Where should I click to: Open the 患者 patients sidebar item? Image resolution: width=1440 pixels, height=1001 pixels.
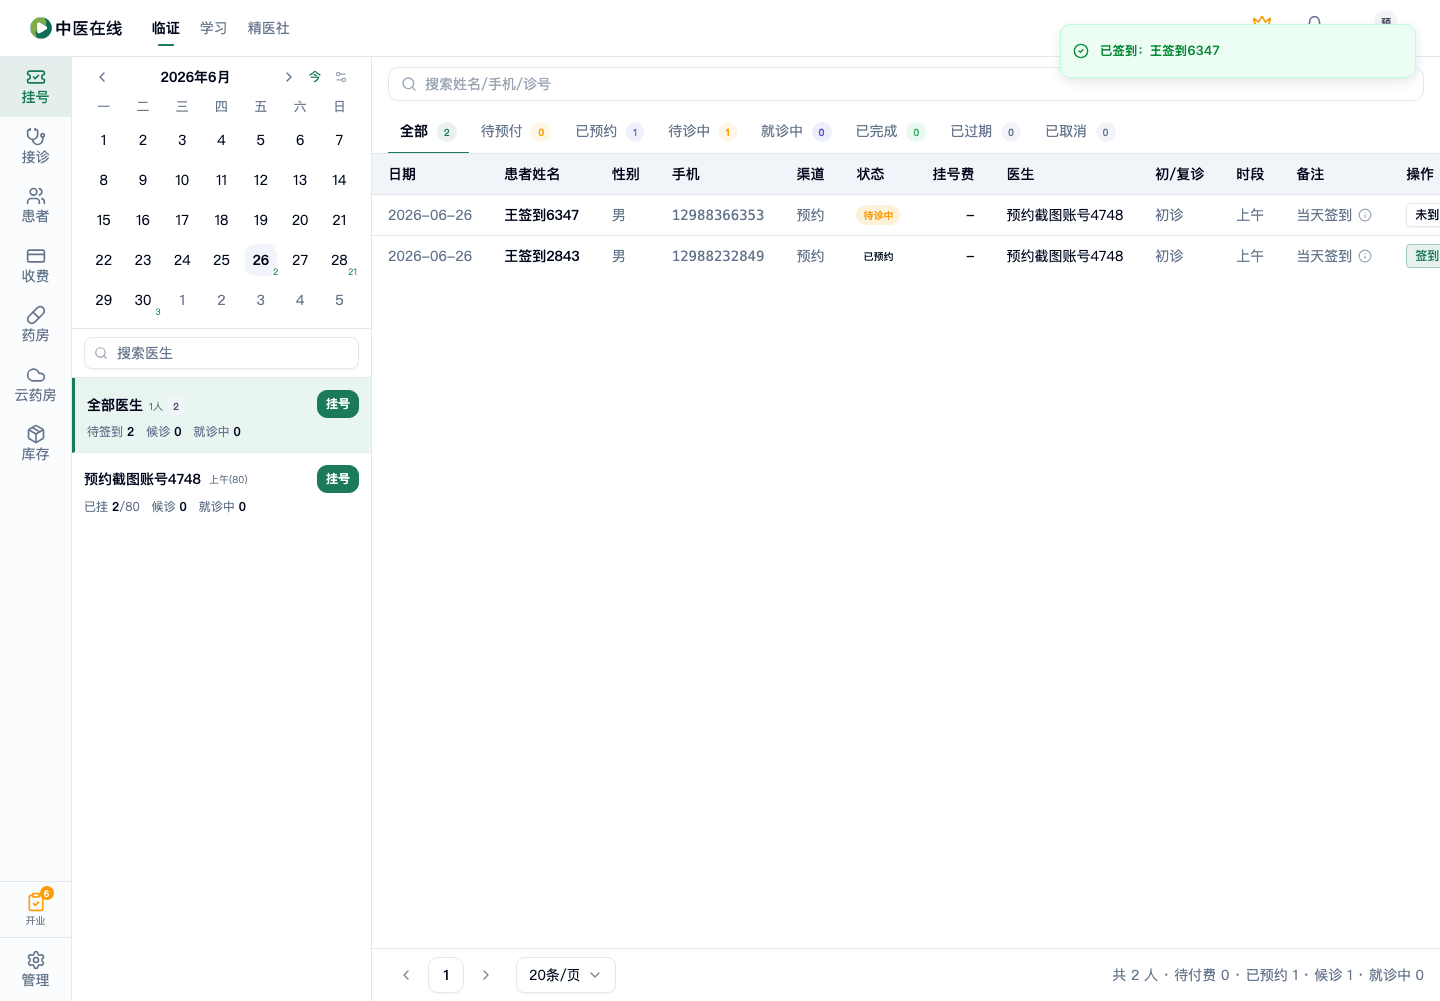click(35, 205)
